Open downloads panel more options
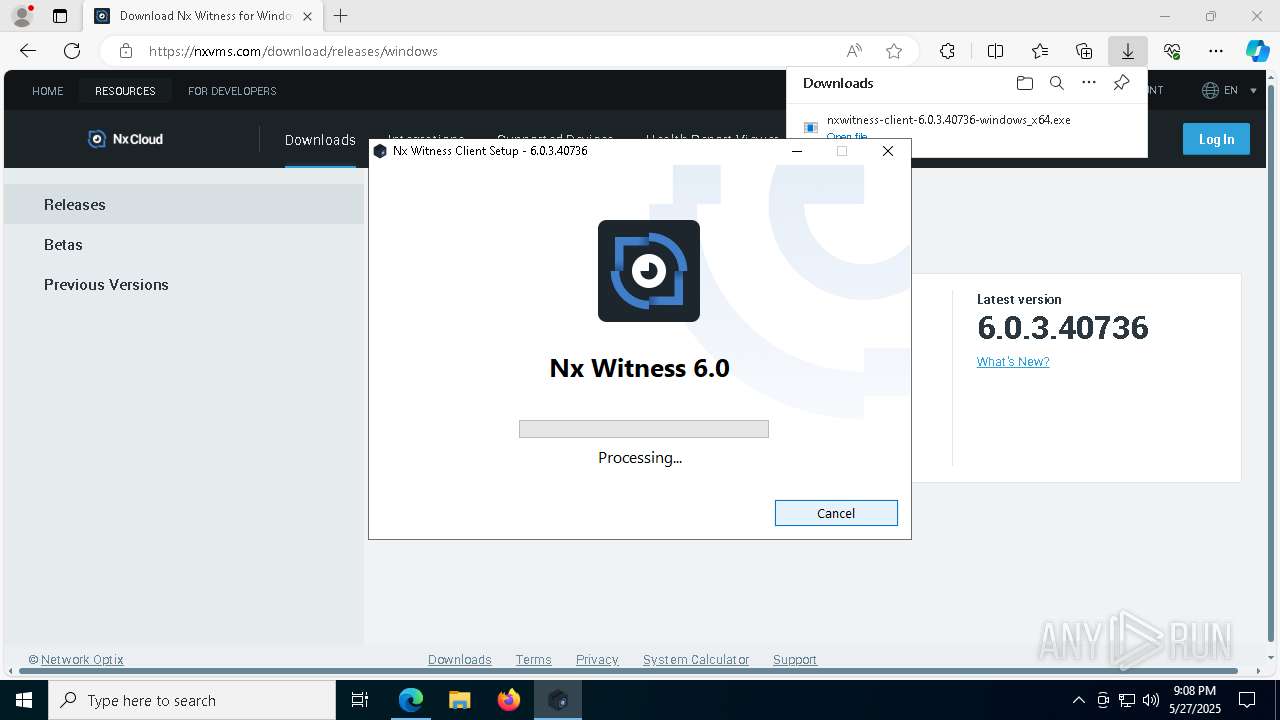Image resolution: width=1280 pixels, height=720 pixels. point(1089,83)
